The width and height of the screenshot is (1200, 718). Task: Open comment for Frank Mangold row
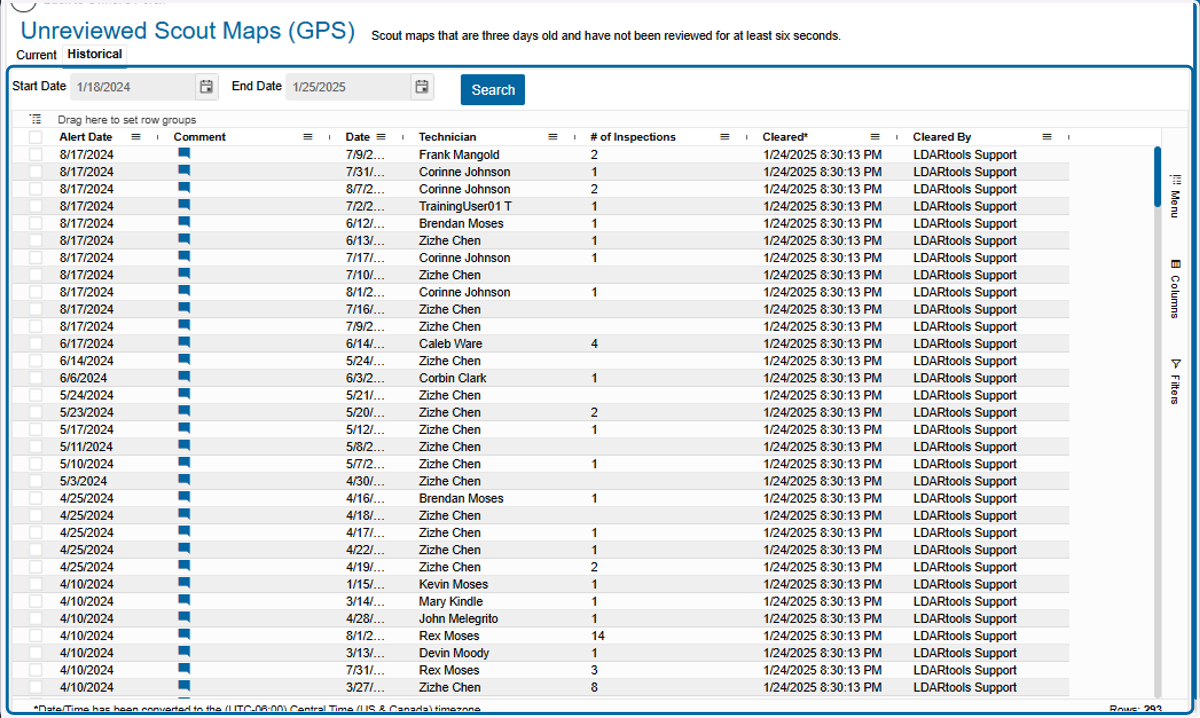click(x=184, y=154)
